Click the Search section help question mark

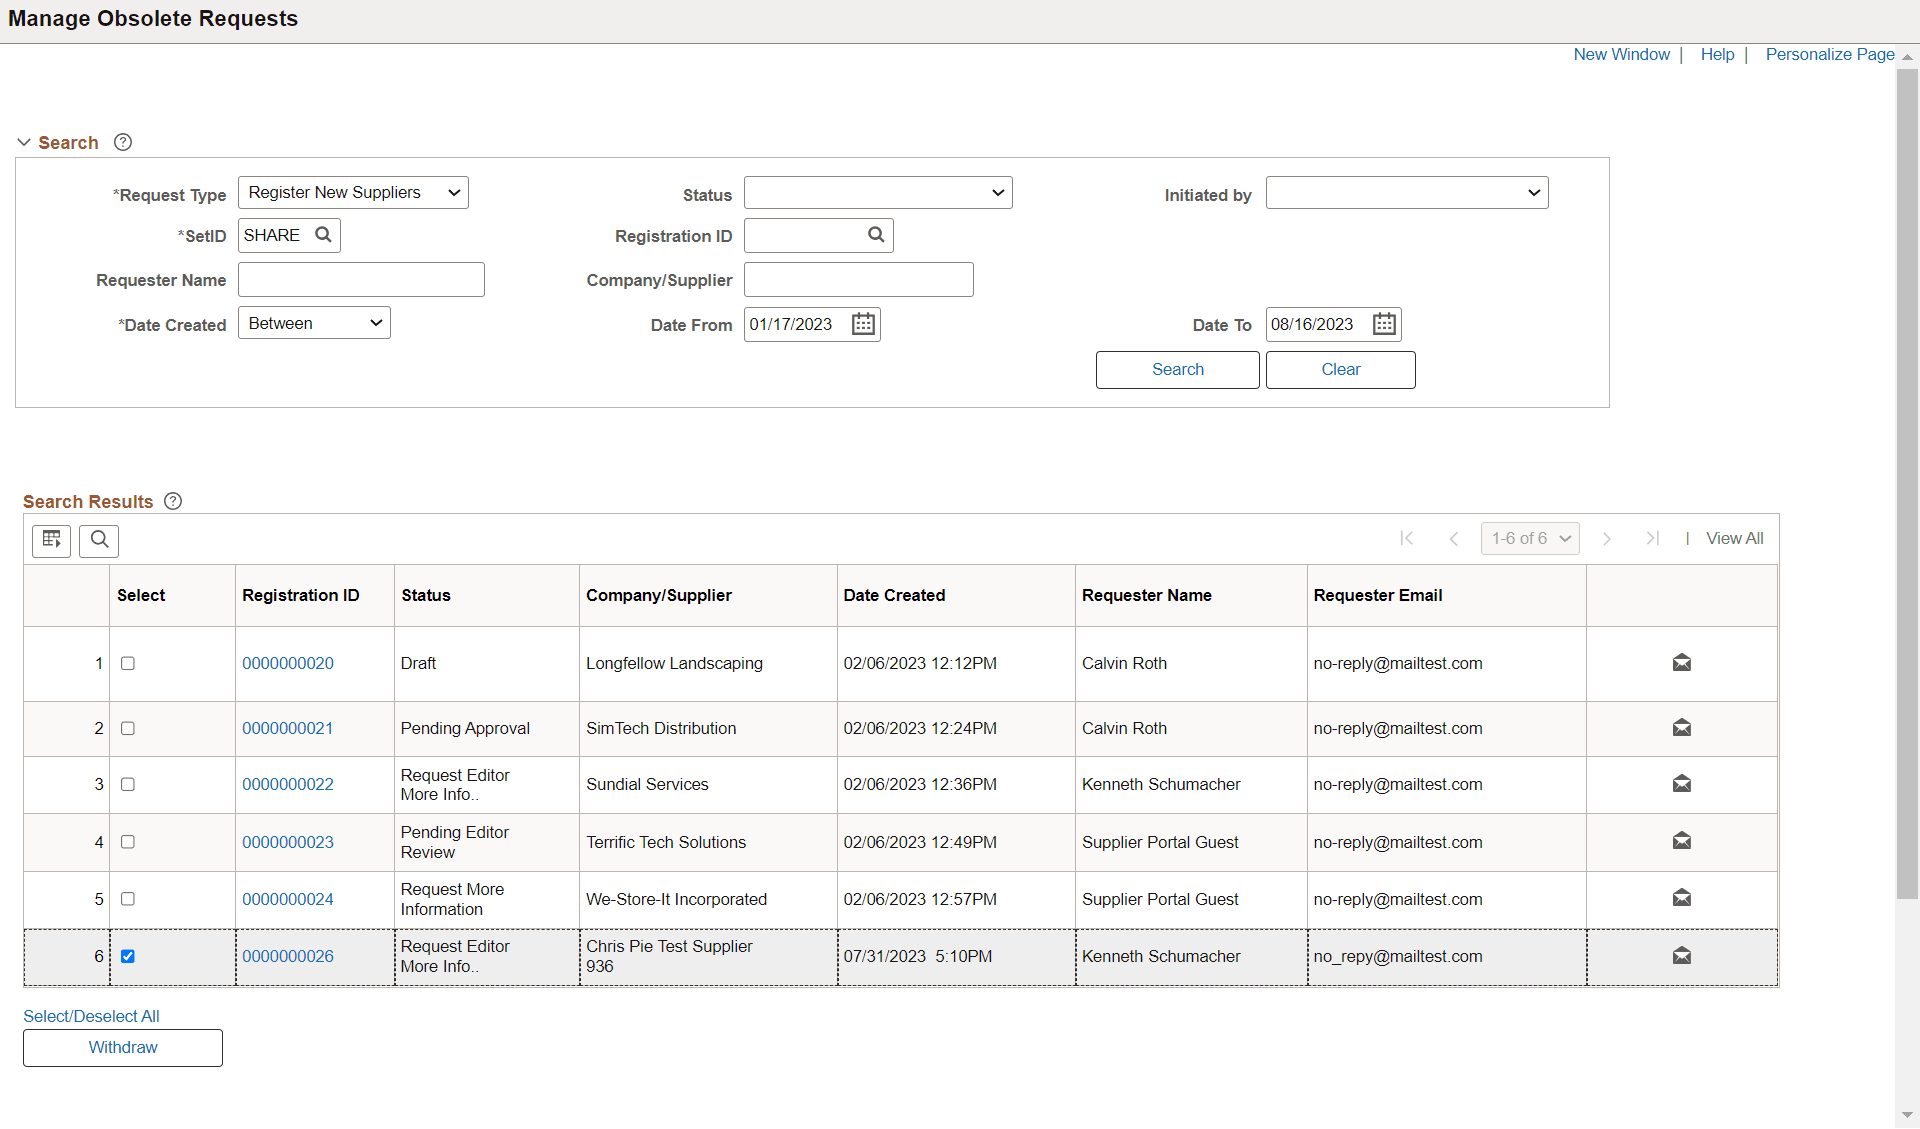click(122, 142)
